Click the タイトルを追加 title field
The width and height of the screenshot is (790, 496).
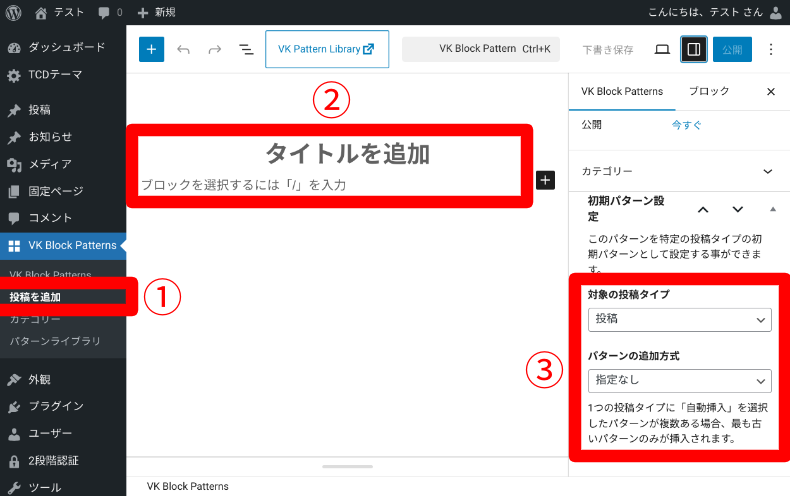pyautogui.click(x=348, y=153)
